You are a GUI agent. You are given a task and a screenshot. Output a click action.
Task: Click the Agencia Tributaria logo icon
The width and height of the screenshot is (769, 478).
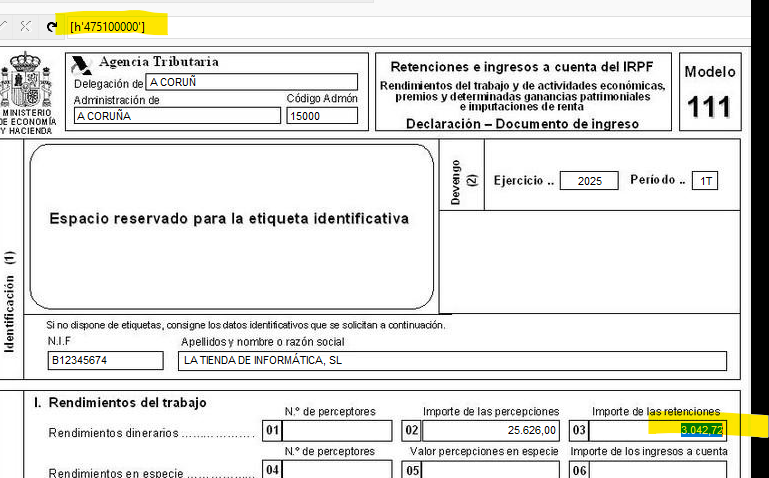pos(82,64)
